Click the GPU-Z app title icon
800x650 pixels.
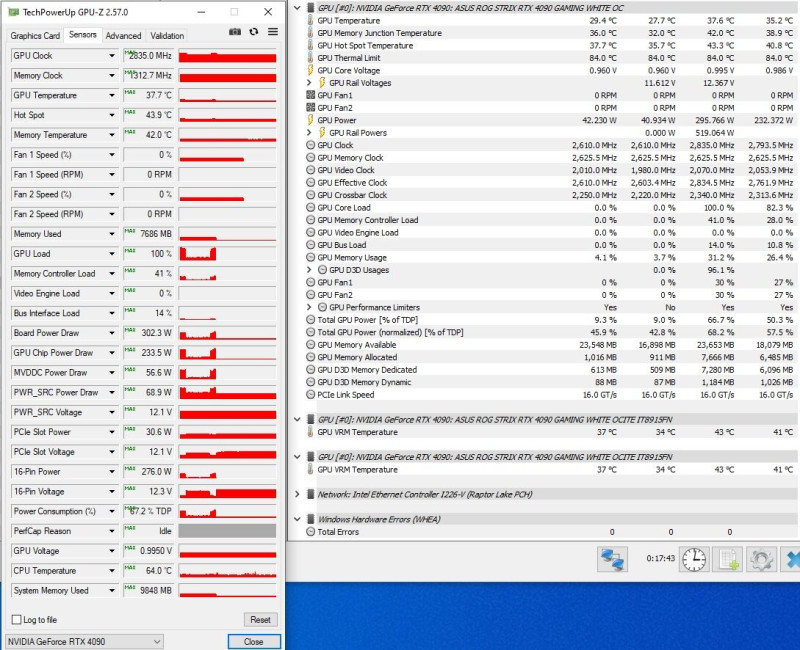click(14, 12)
